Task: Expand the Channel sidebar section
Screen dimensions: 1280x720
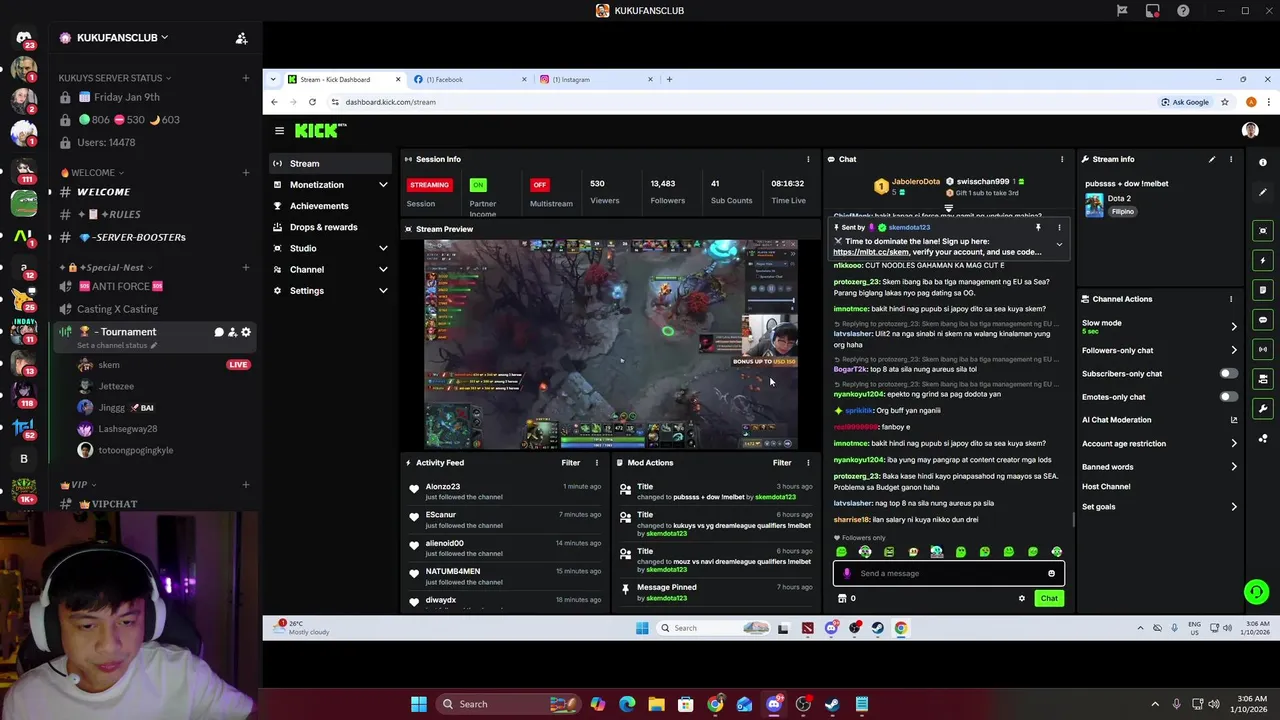Action: coord(383,270)
